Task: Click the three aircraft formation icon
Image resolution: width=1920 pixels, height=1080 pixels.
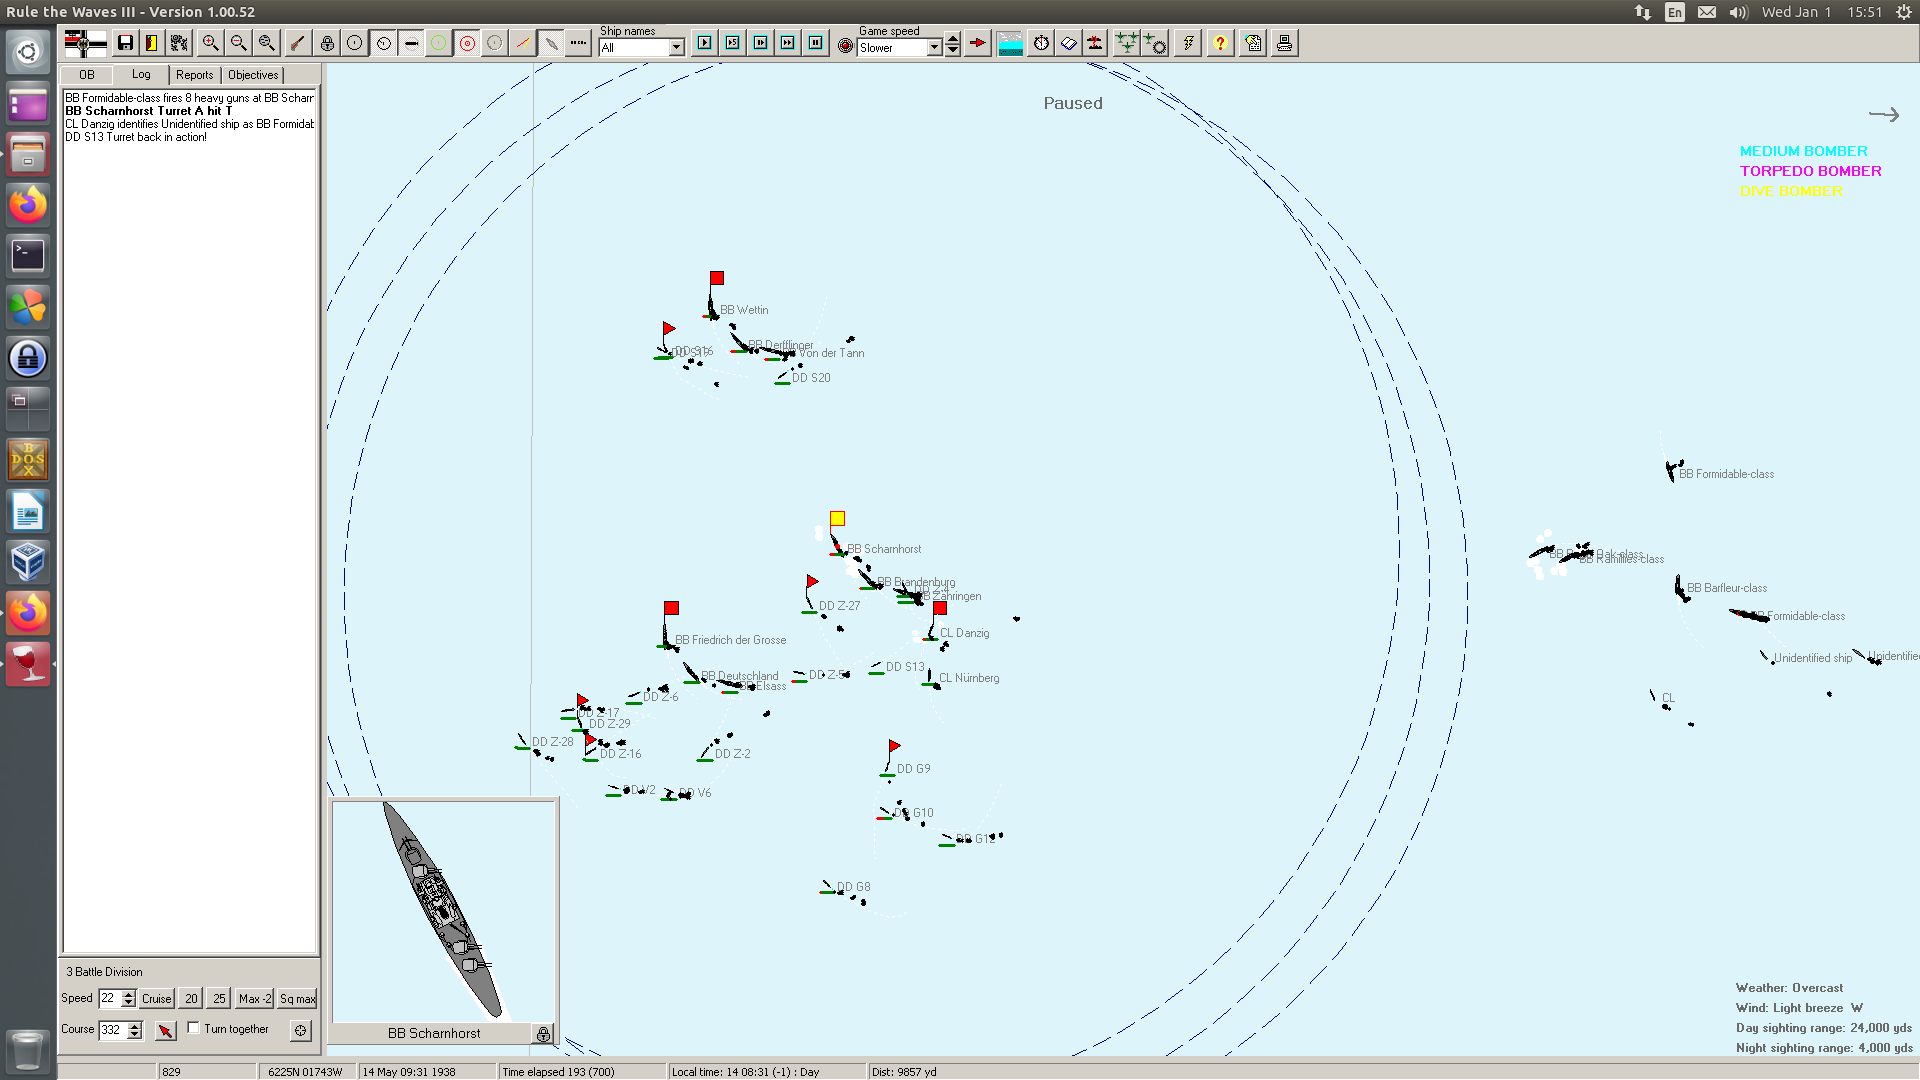Action: [x=1127, y=43]
